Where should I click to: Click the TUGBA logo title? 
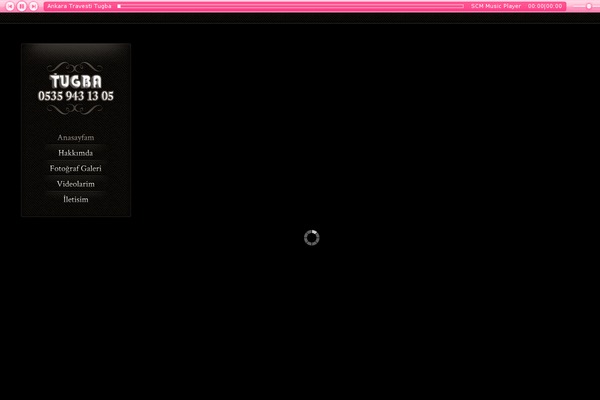pos(76,81)
